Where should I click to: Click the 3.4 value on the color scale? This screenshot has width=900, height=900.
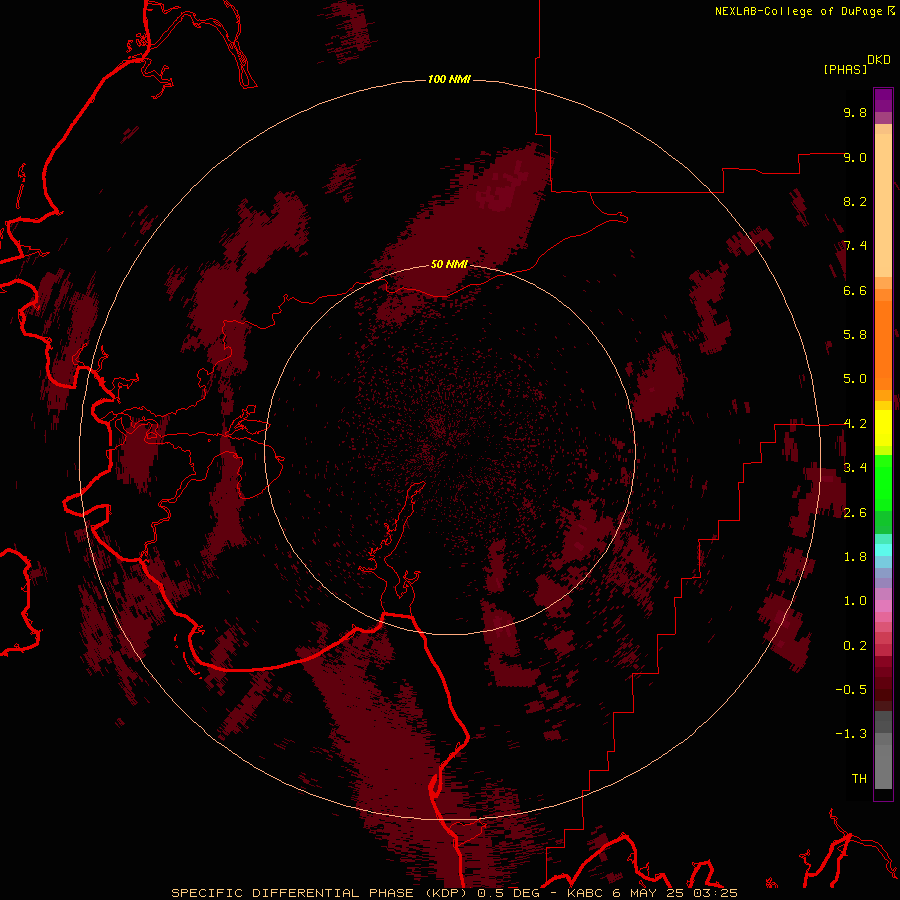tap(855, 468)
